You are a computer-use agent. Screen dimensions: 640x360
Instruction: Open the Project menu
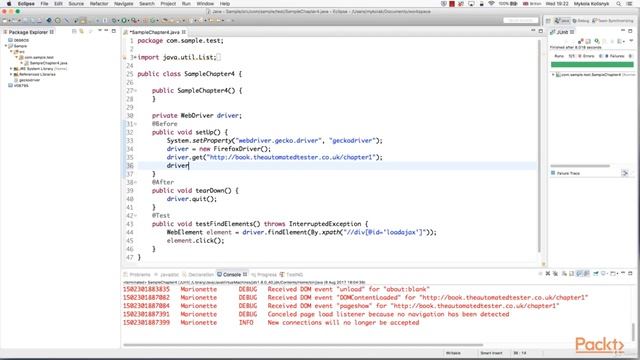(x=168, y=4)
